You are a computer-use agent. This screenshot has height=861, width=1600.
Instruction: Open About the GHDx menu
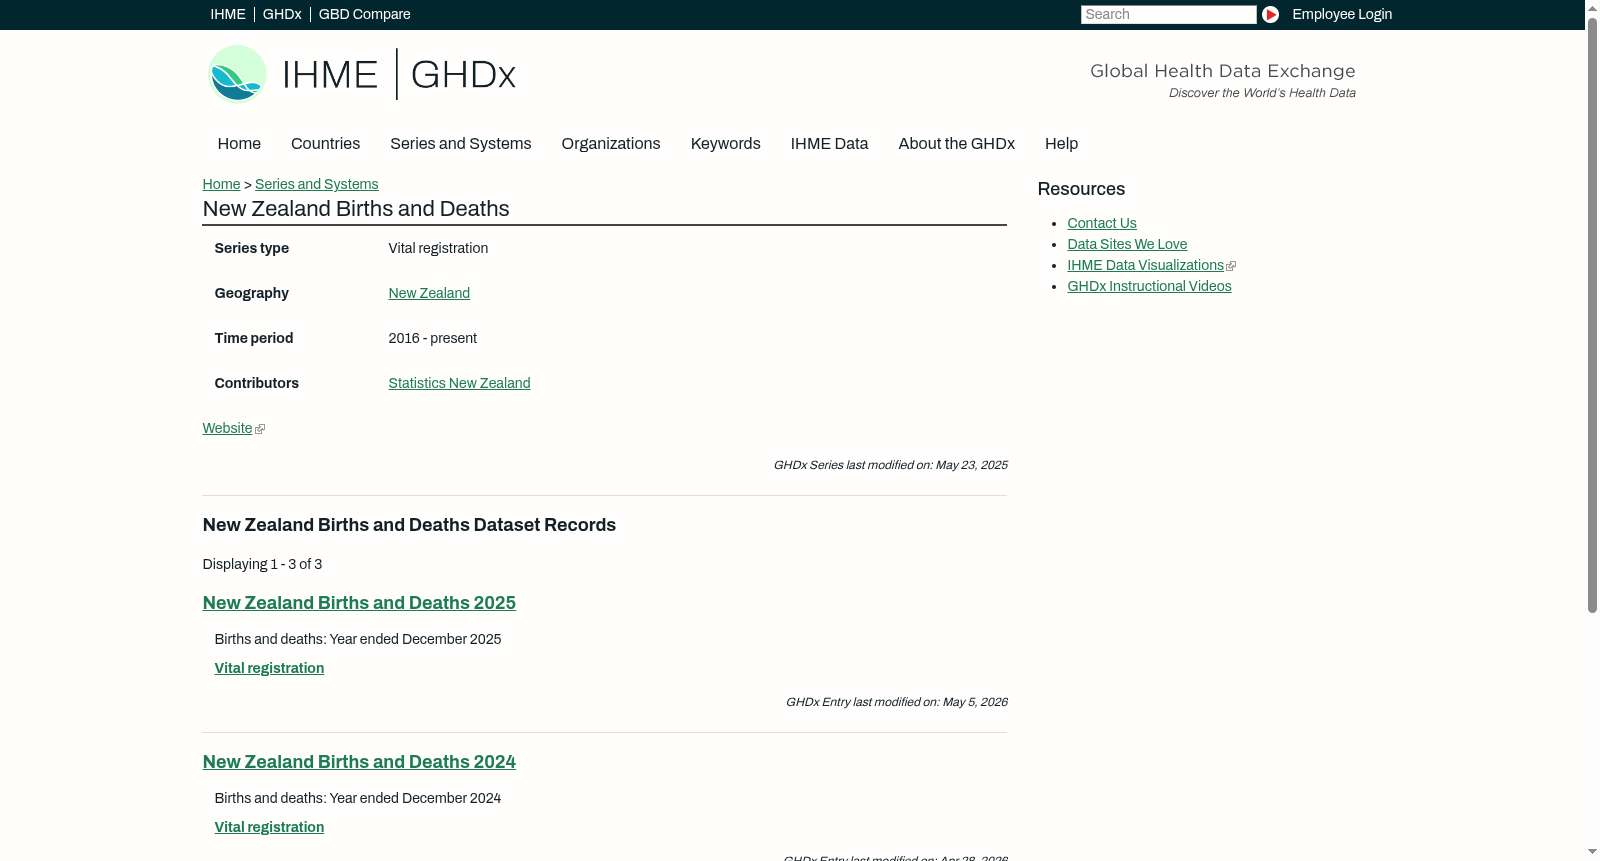(x=957, y=144)
